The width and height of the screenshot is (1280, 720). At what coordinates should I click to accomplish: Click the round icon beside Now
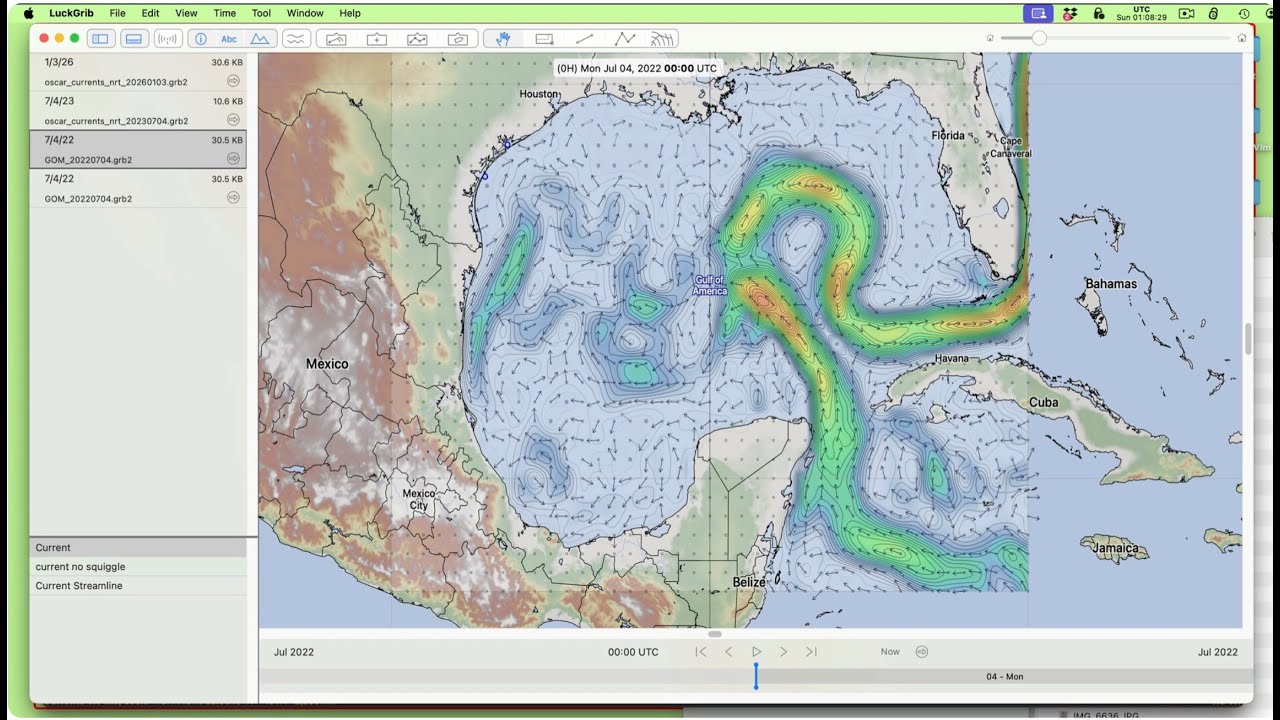(x=922, y=652)
